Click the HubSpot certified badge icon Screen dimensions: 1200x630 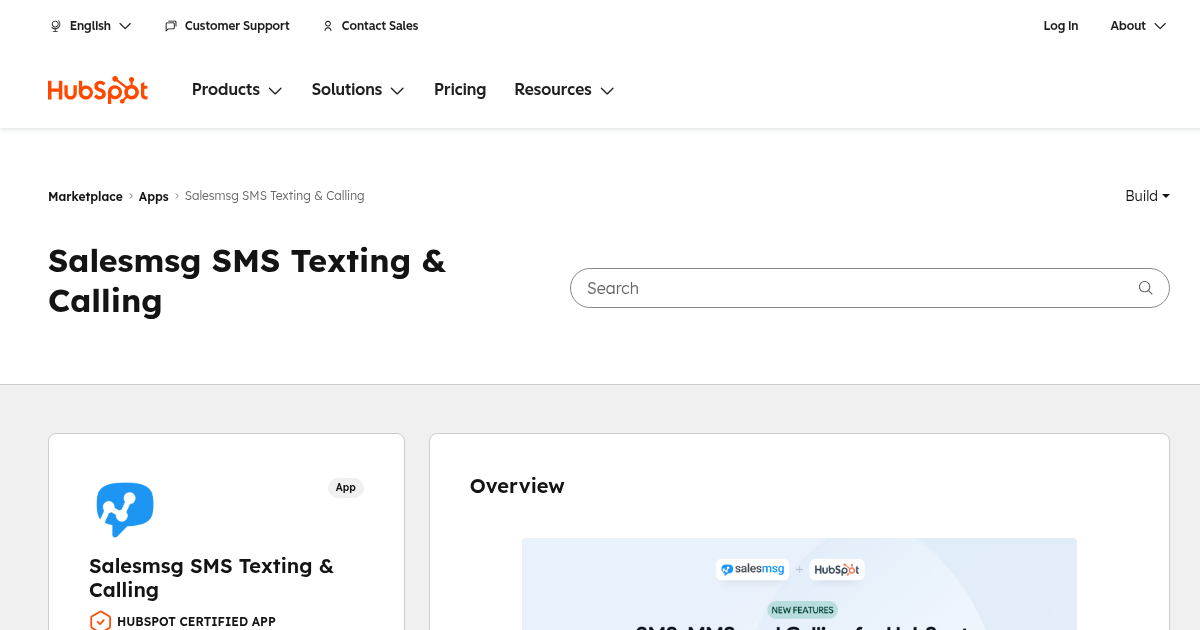100,621
